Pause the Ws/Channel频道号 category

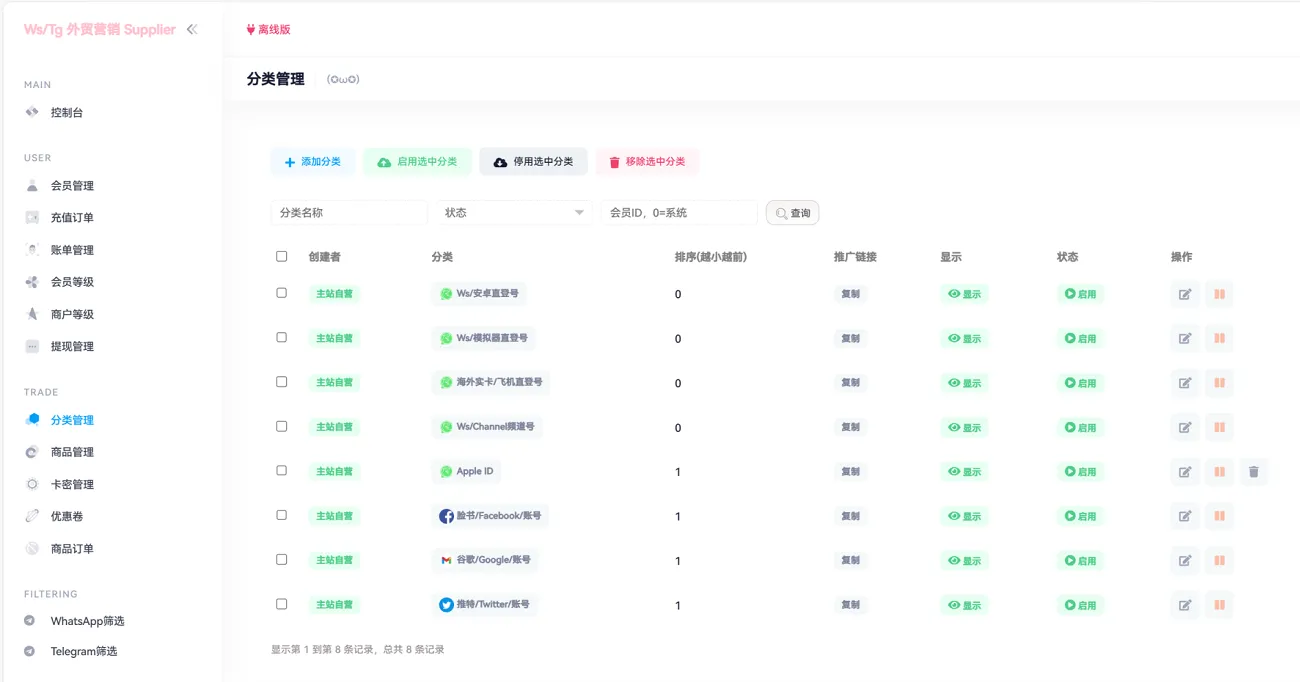pos(1219,427)
